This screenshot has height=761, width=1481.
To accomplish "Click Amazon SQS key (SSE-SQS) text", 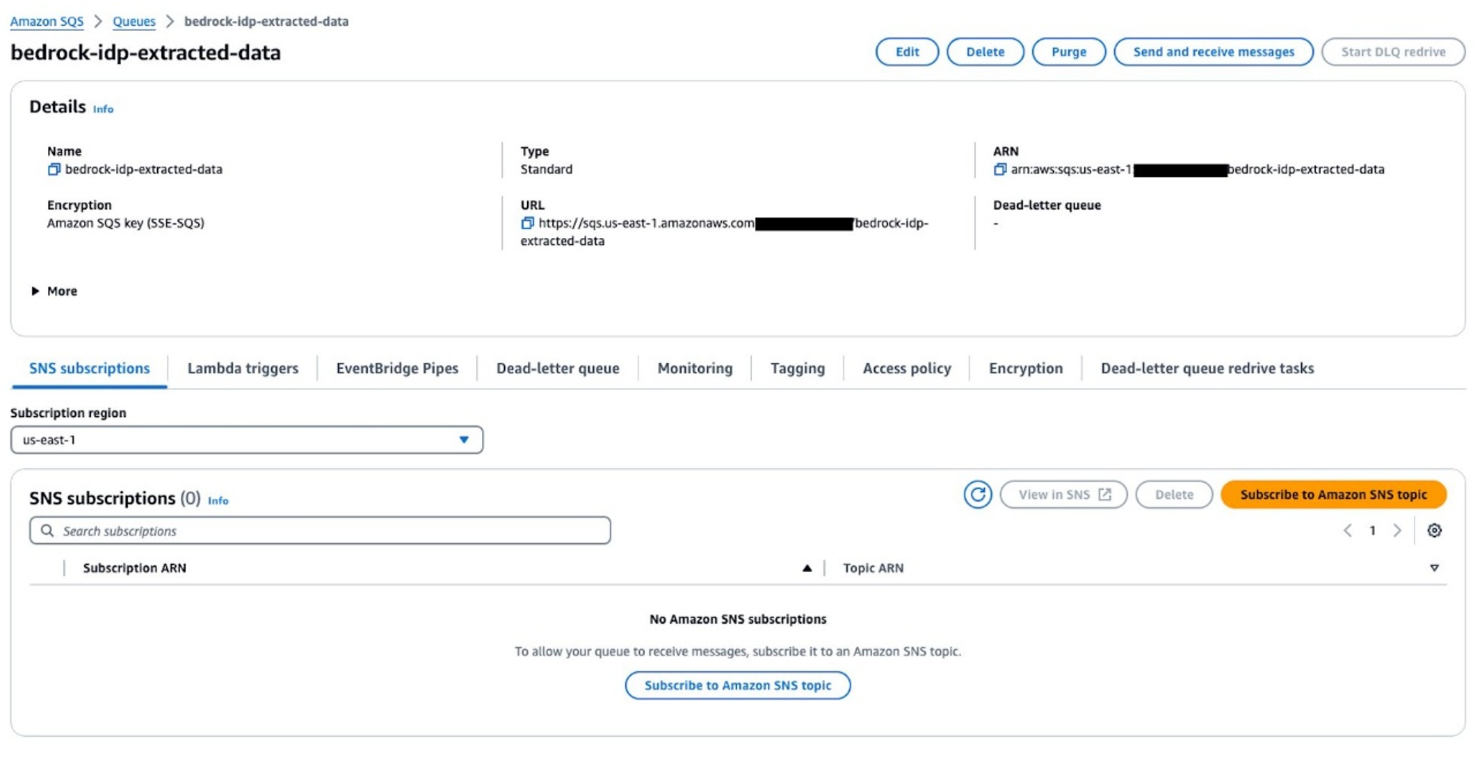I will point(126,224).
